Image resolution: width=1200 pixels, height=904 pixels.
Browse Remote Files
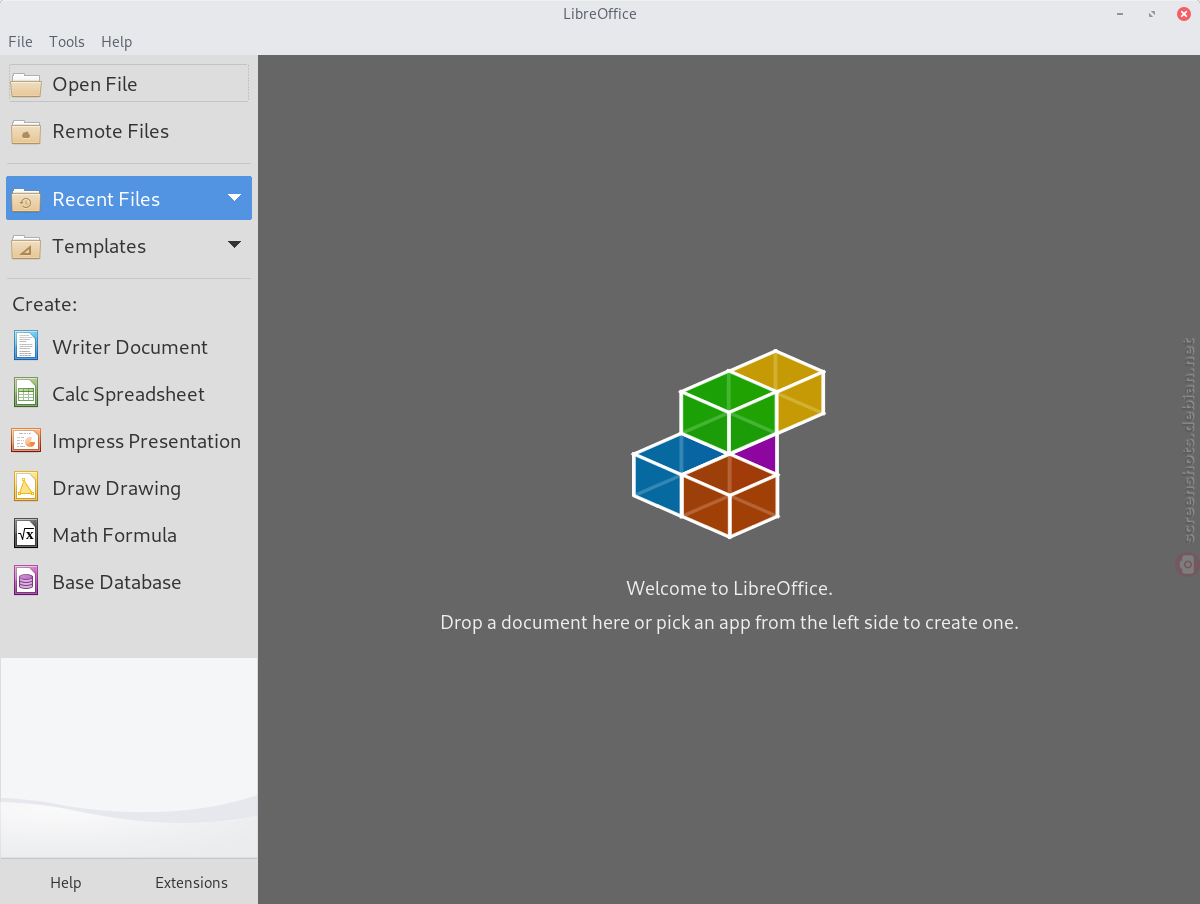[129, 131]
